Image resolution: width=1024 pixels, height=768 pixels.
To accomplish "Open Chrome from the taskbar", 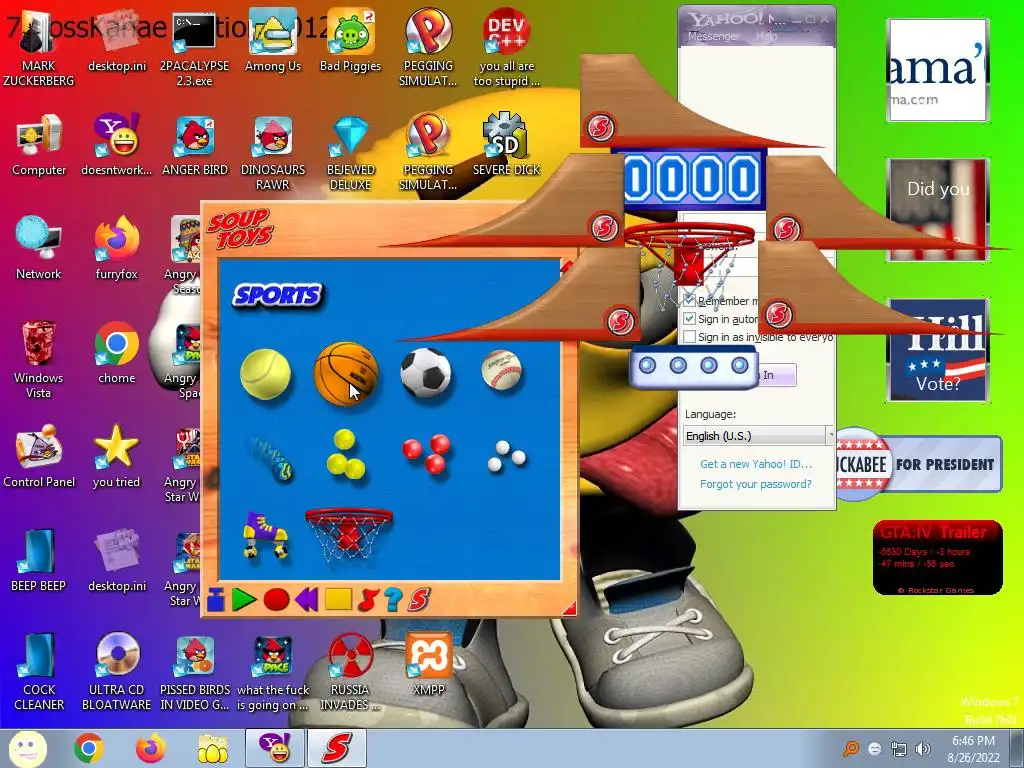I will pos(89,748).
